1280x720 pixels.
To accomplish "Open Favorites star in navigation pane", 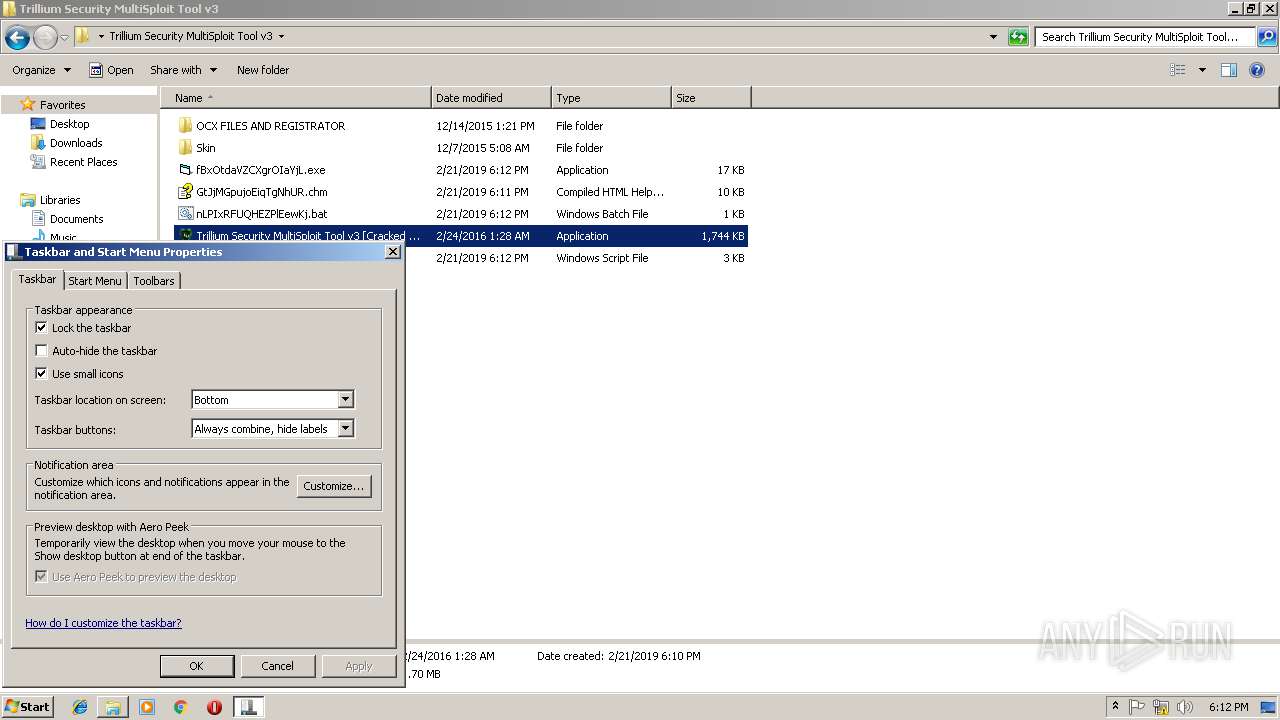I will pyautogui.click(x=28, y=104).
